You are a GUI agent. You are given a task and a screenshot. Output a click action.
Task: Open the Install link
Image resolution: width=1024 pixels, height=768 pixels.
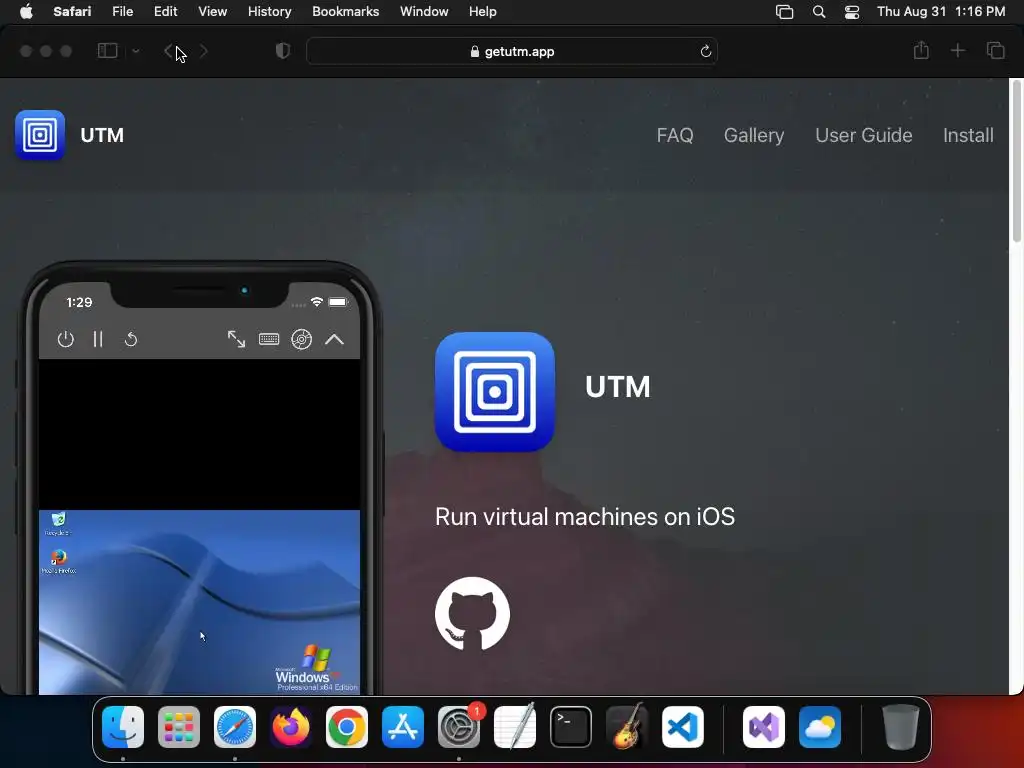(968, 135)
